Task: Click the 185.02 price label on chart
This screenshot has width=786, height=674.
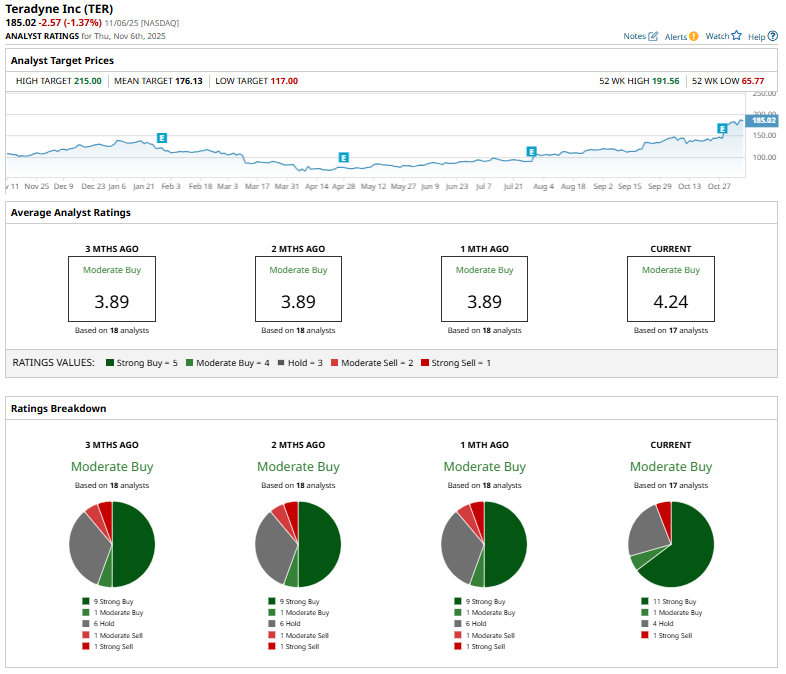Action: point(762,120)
